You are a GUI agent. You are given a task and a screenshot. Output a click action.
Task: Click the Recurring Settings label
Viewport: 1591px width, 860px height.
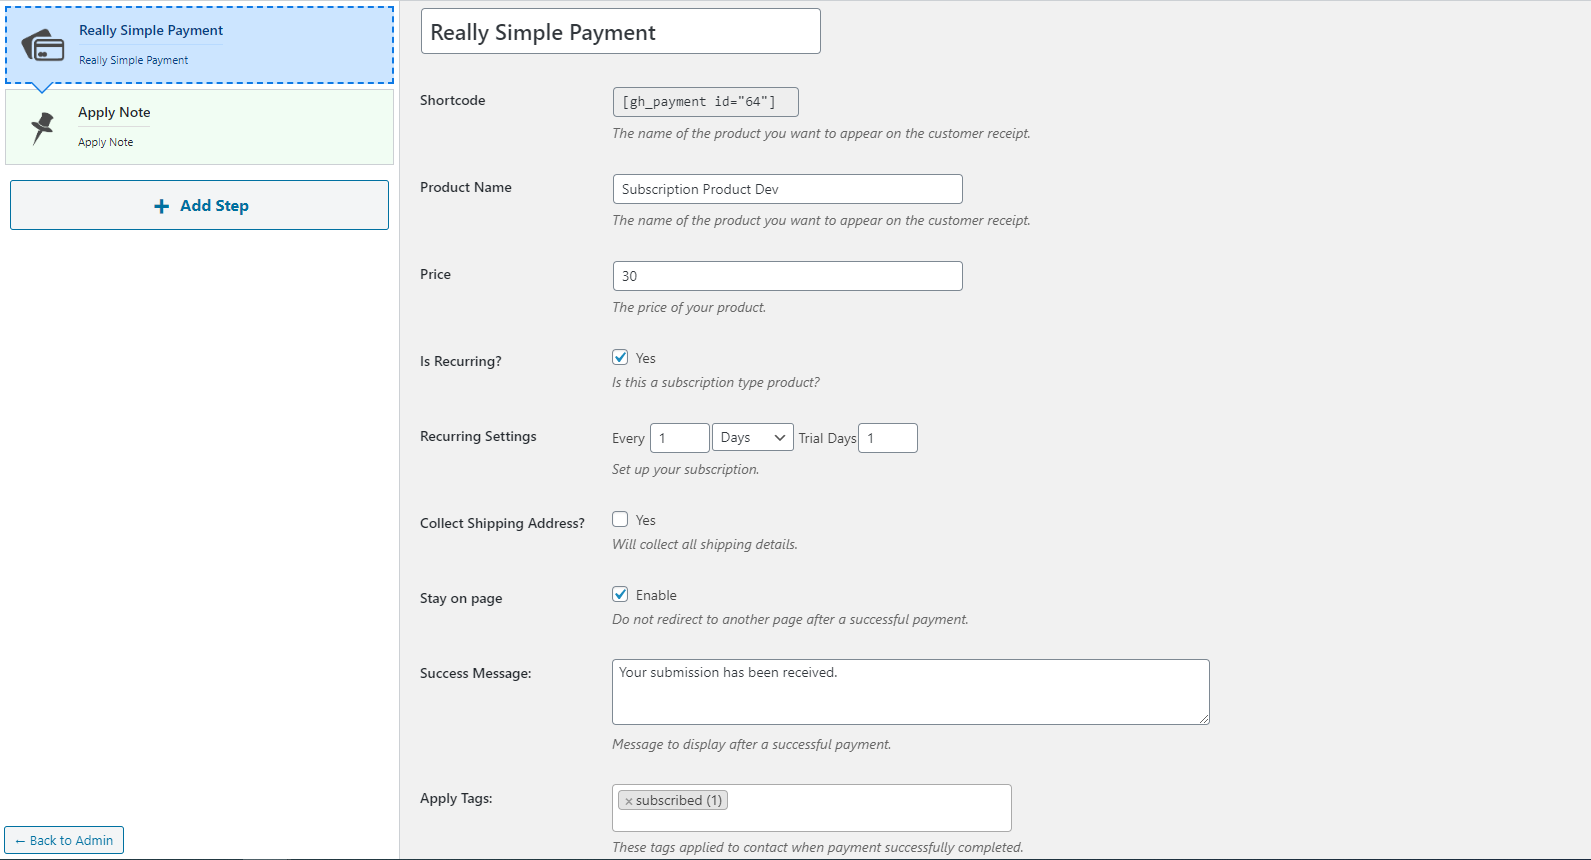pos(478,436)
